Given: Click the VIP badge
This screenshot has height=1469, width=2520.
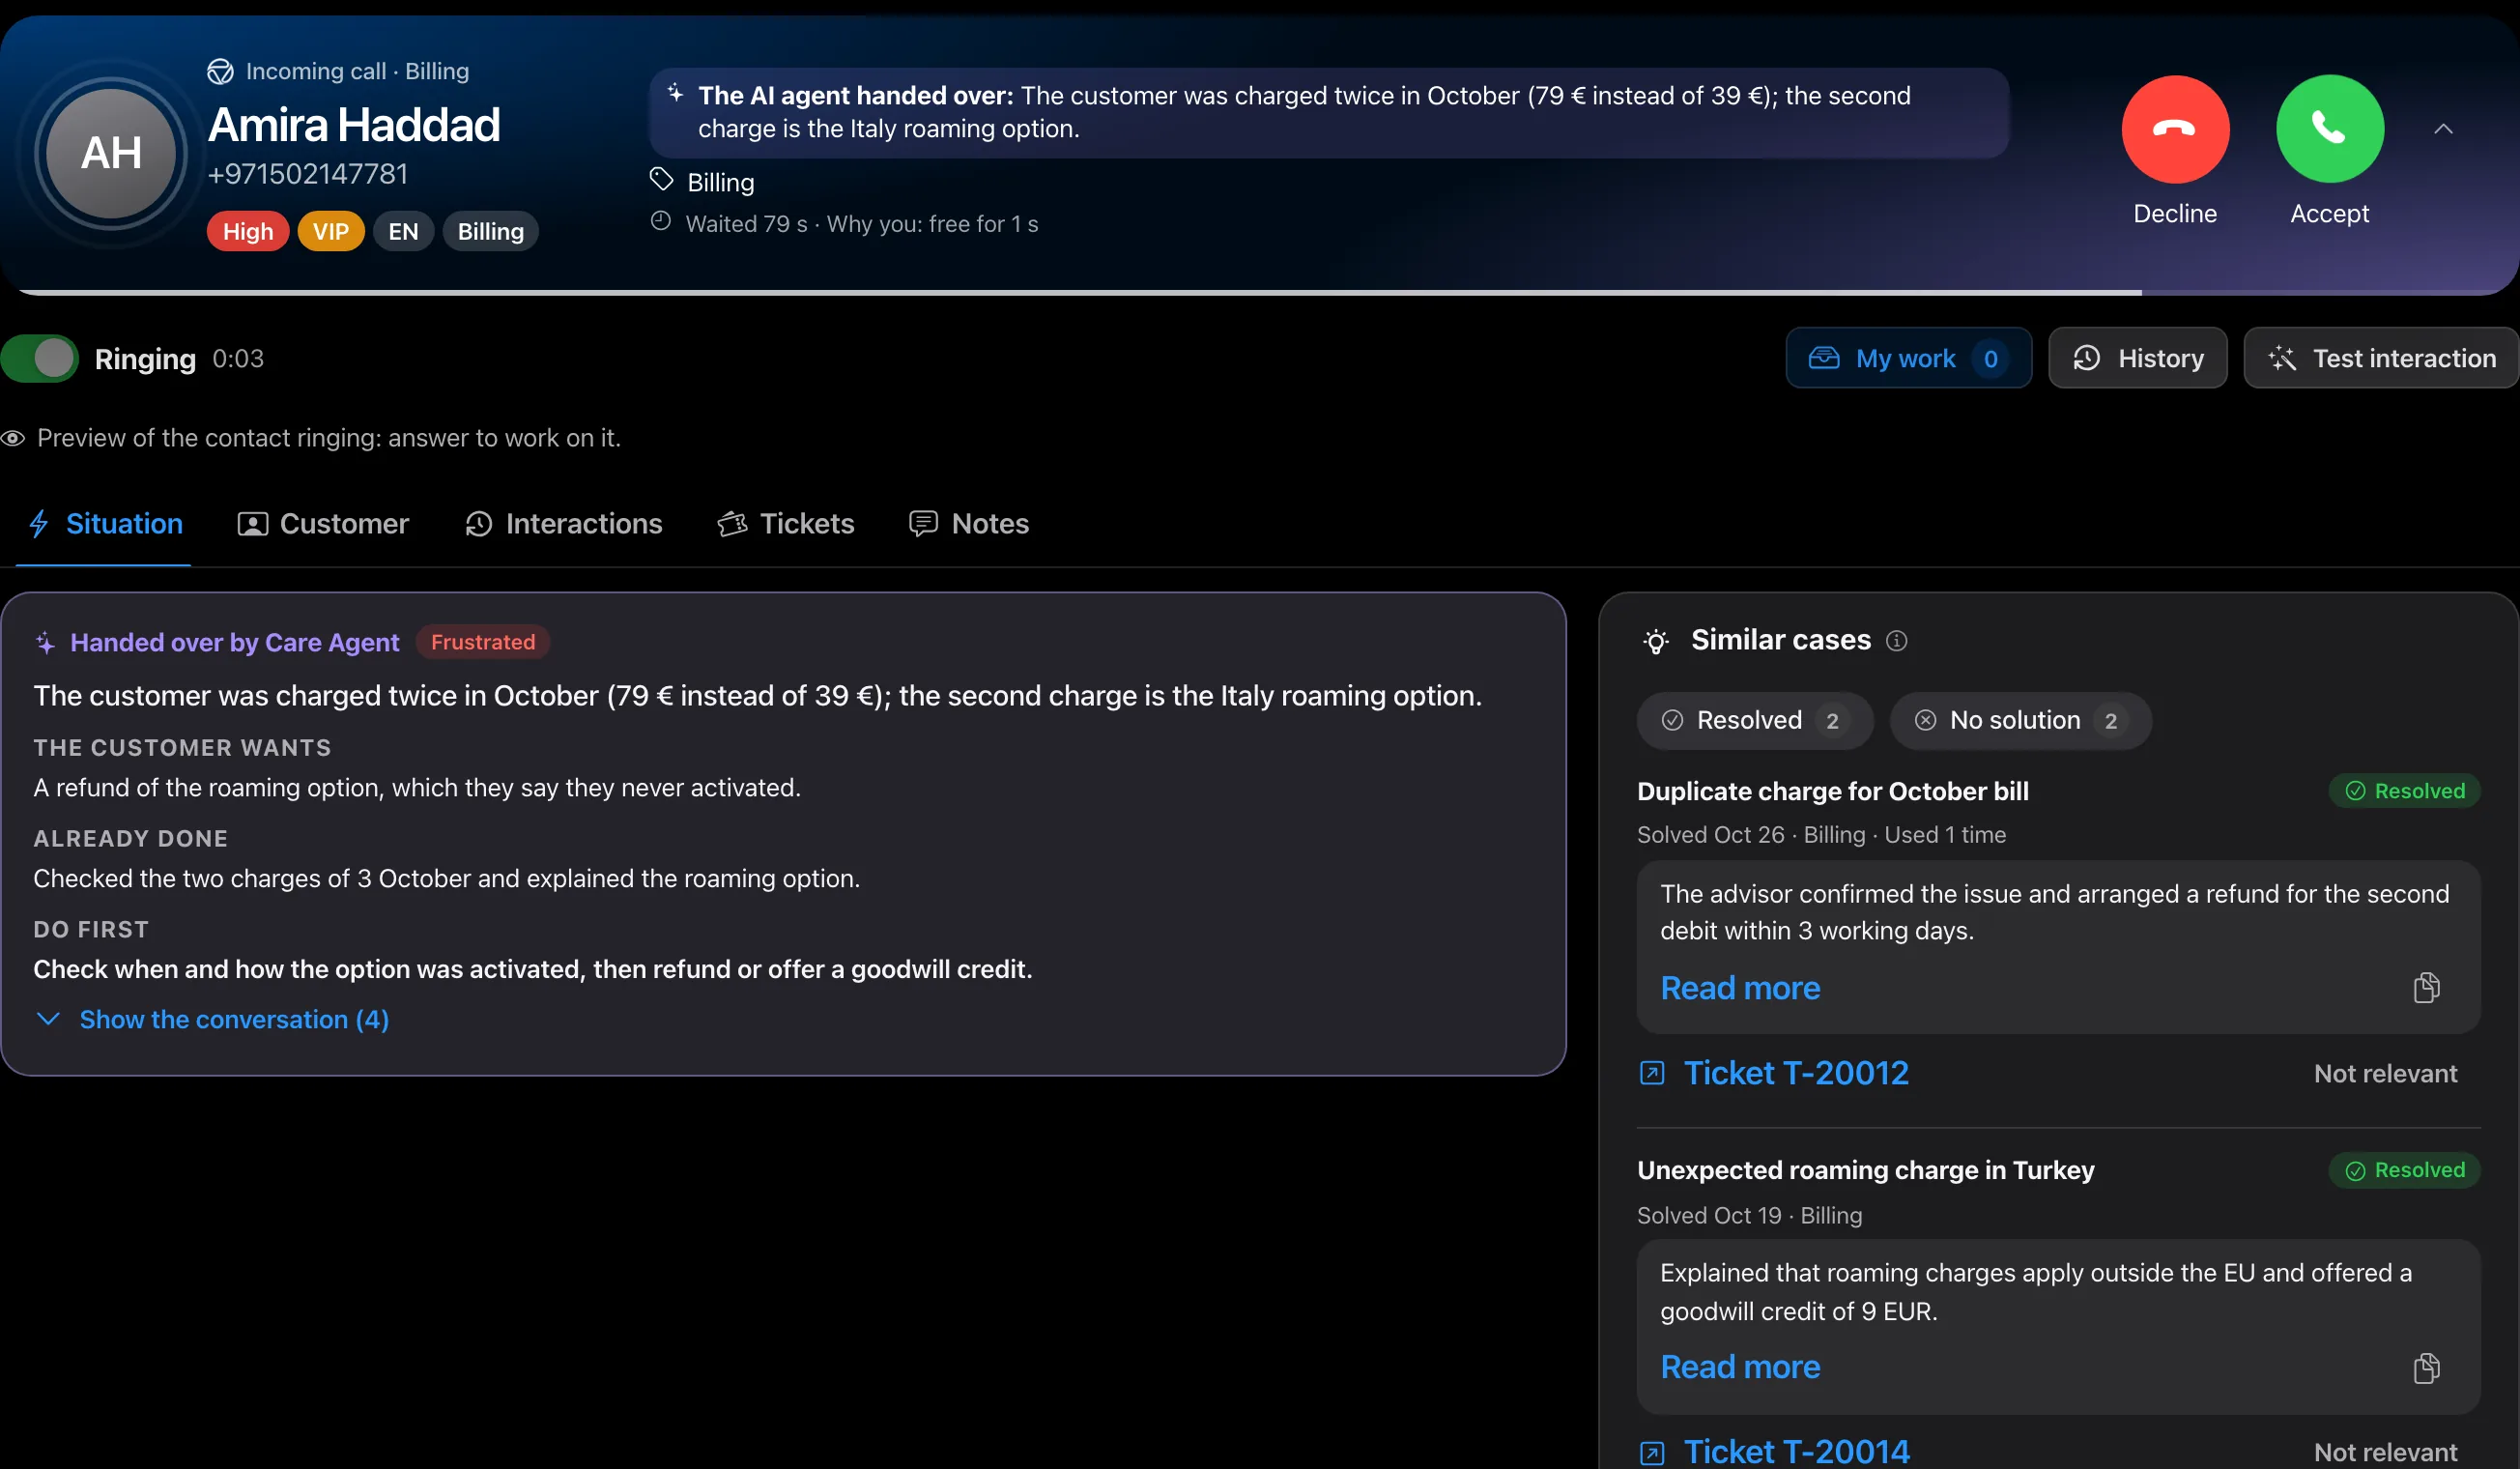Looking at the screenshot, I should (331, 232).
